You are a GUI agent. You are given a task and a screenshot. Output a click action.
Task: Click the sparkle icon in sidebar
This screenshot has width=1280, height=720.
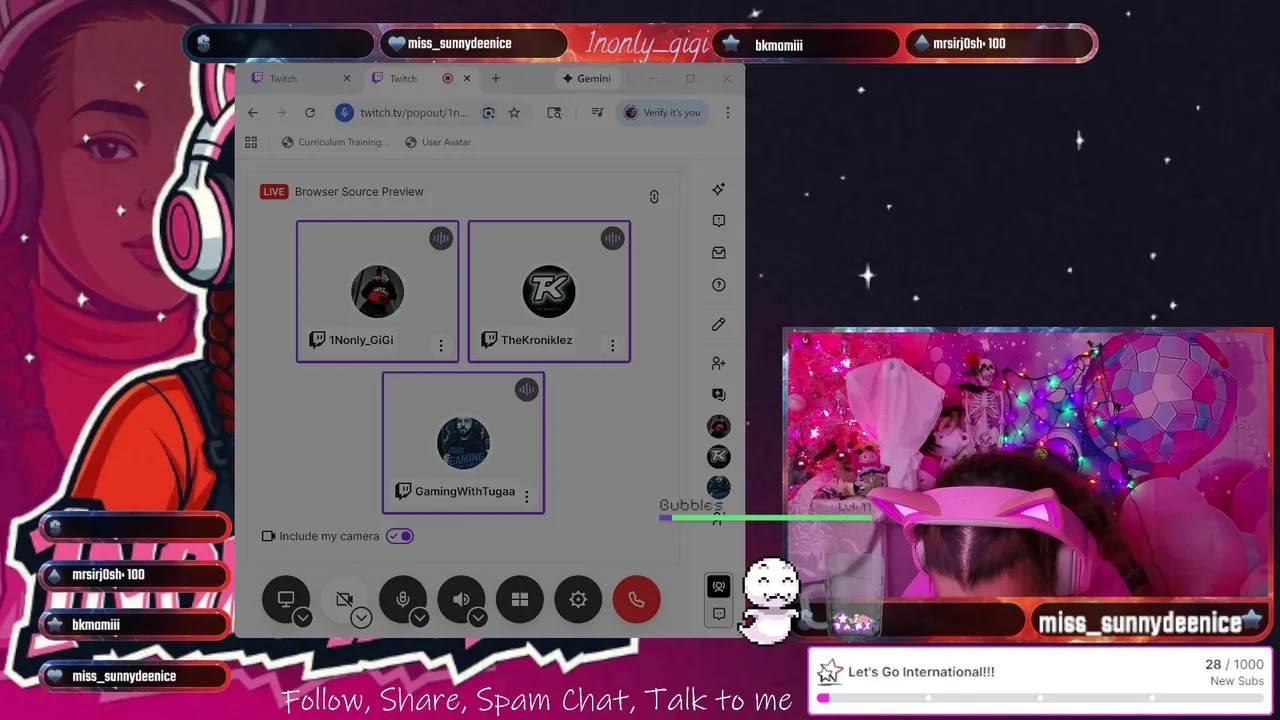point(718,189)
